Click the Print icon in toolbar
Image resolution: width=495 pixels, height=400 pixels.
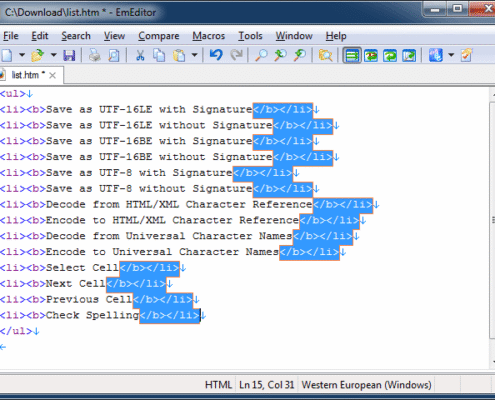pyautogui.click(x=95, y=55)
